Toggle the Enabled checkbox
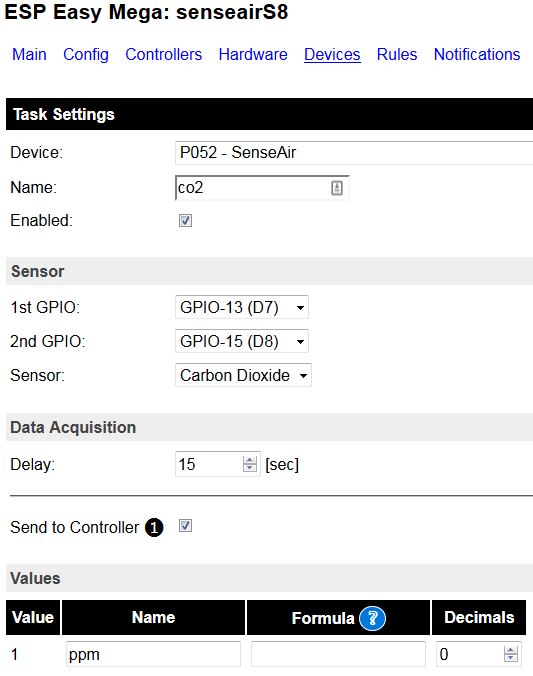Viewport: 533px width, 676px height. (185, 221)
